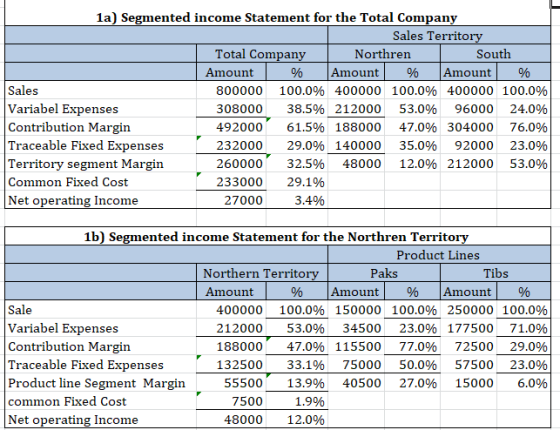Select the cell with value 132500
Screen dimensions: 560x430
[231, 365]
